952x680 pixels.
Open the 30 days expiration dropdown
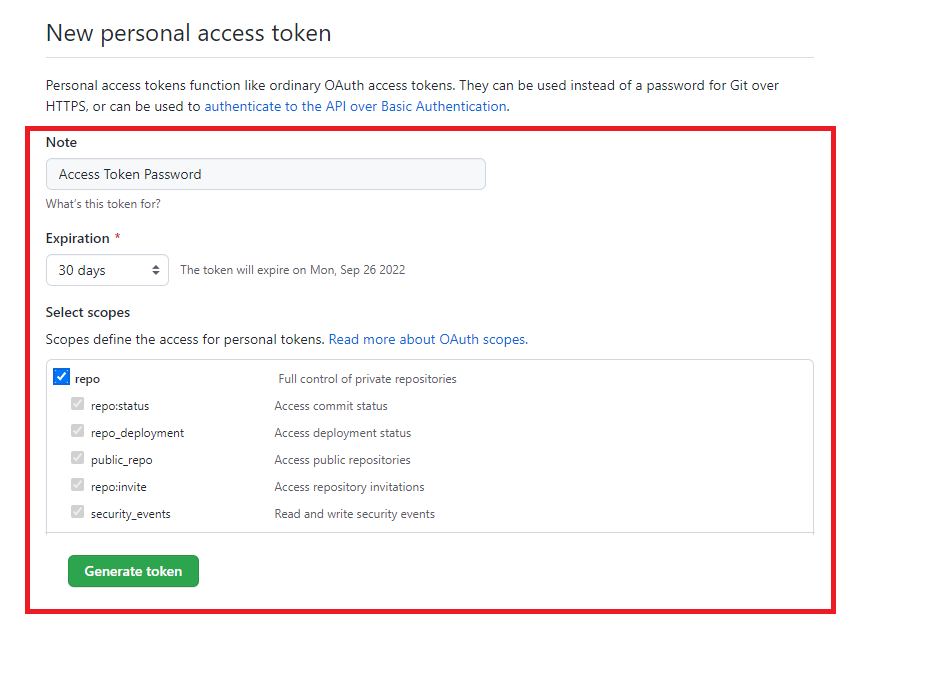[x=107, y=270]
